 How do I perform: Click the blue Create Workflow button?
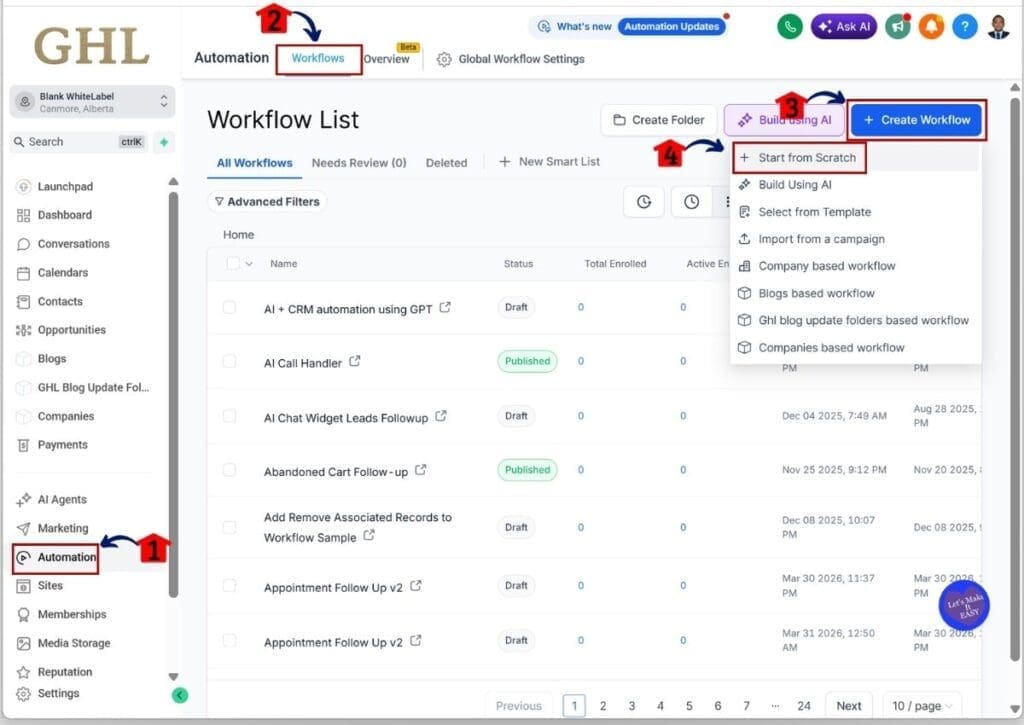916,119
